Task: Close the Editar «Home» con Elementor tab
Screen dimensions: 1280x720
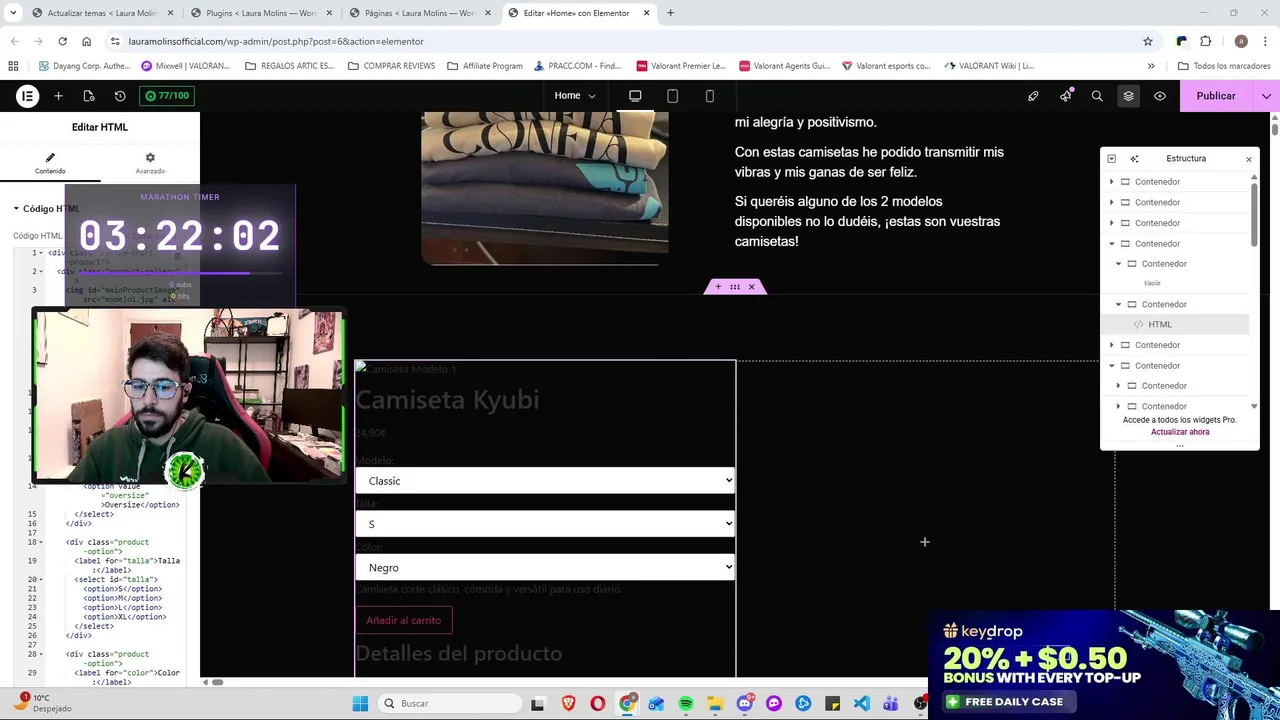Action: (647, 13)
